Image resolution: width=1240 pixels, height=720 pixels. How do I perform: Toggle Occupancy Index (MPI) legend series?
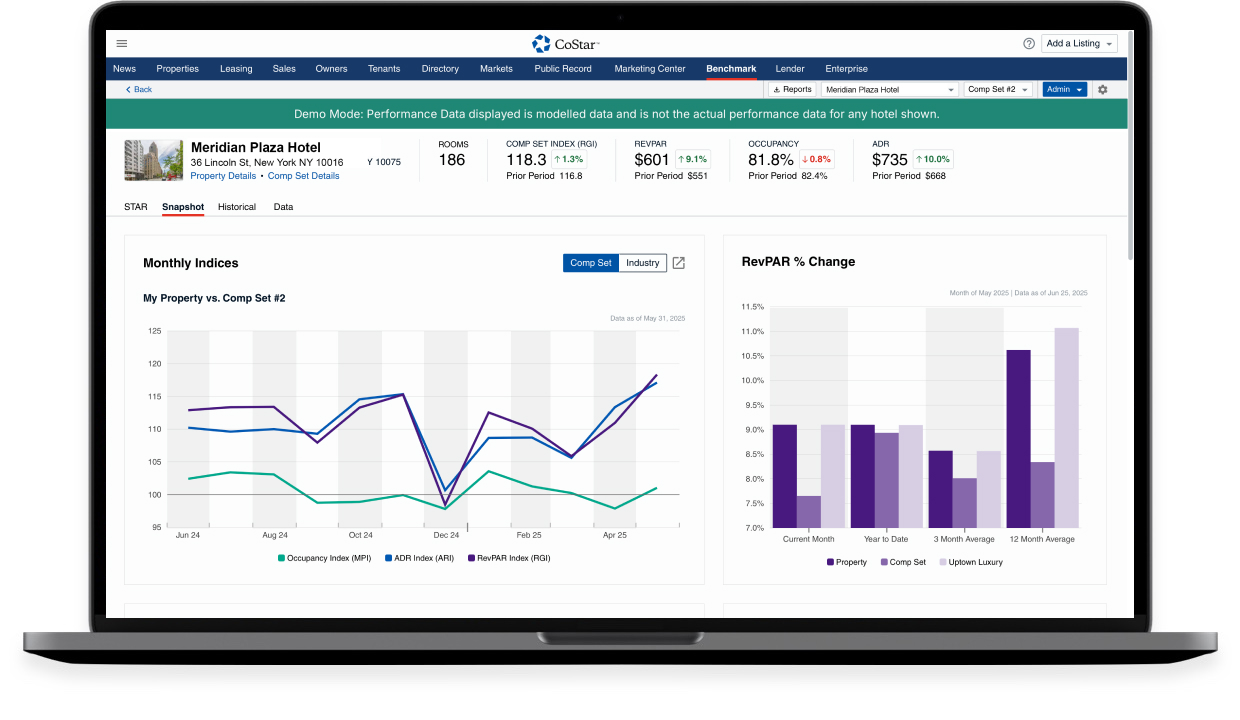pos(324,559)
